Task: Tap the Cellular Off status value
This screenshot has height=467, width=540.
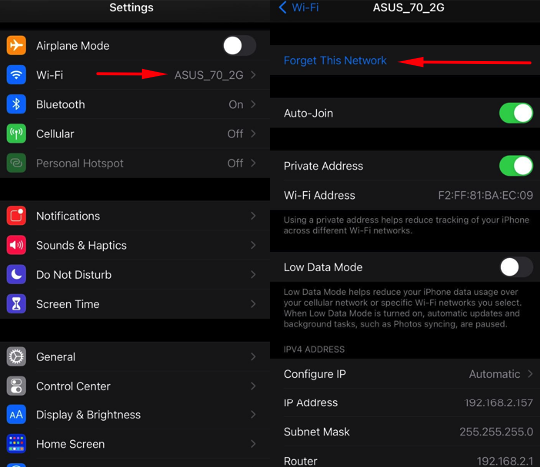Action: pyautogui.click(x=235, y=134)
